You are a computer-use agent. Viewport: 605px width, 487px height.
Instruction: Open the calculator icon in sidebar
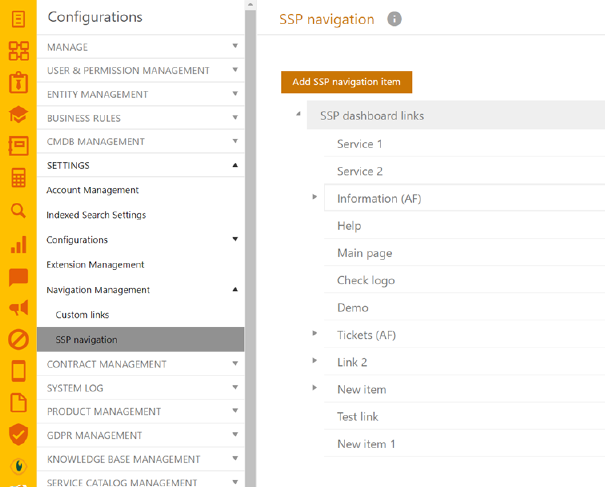pos(18,178)
